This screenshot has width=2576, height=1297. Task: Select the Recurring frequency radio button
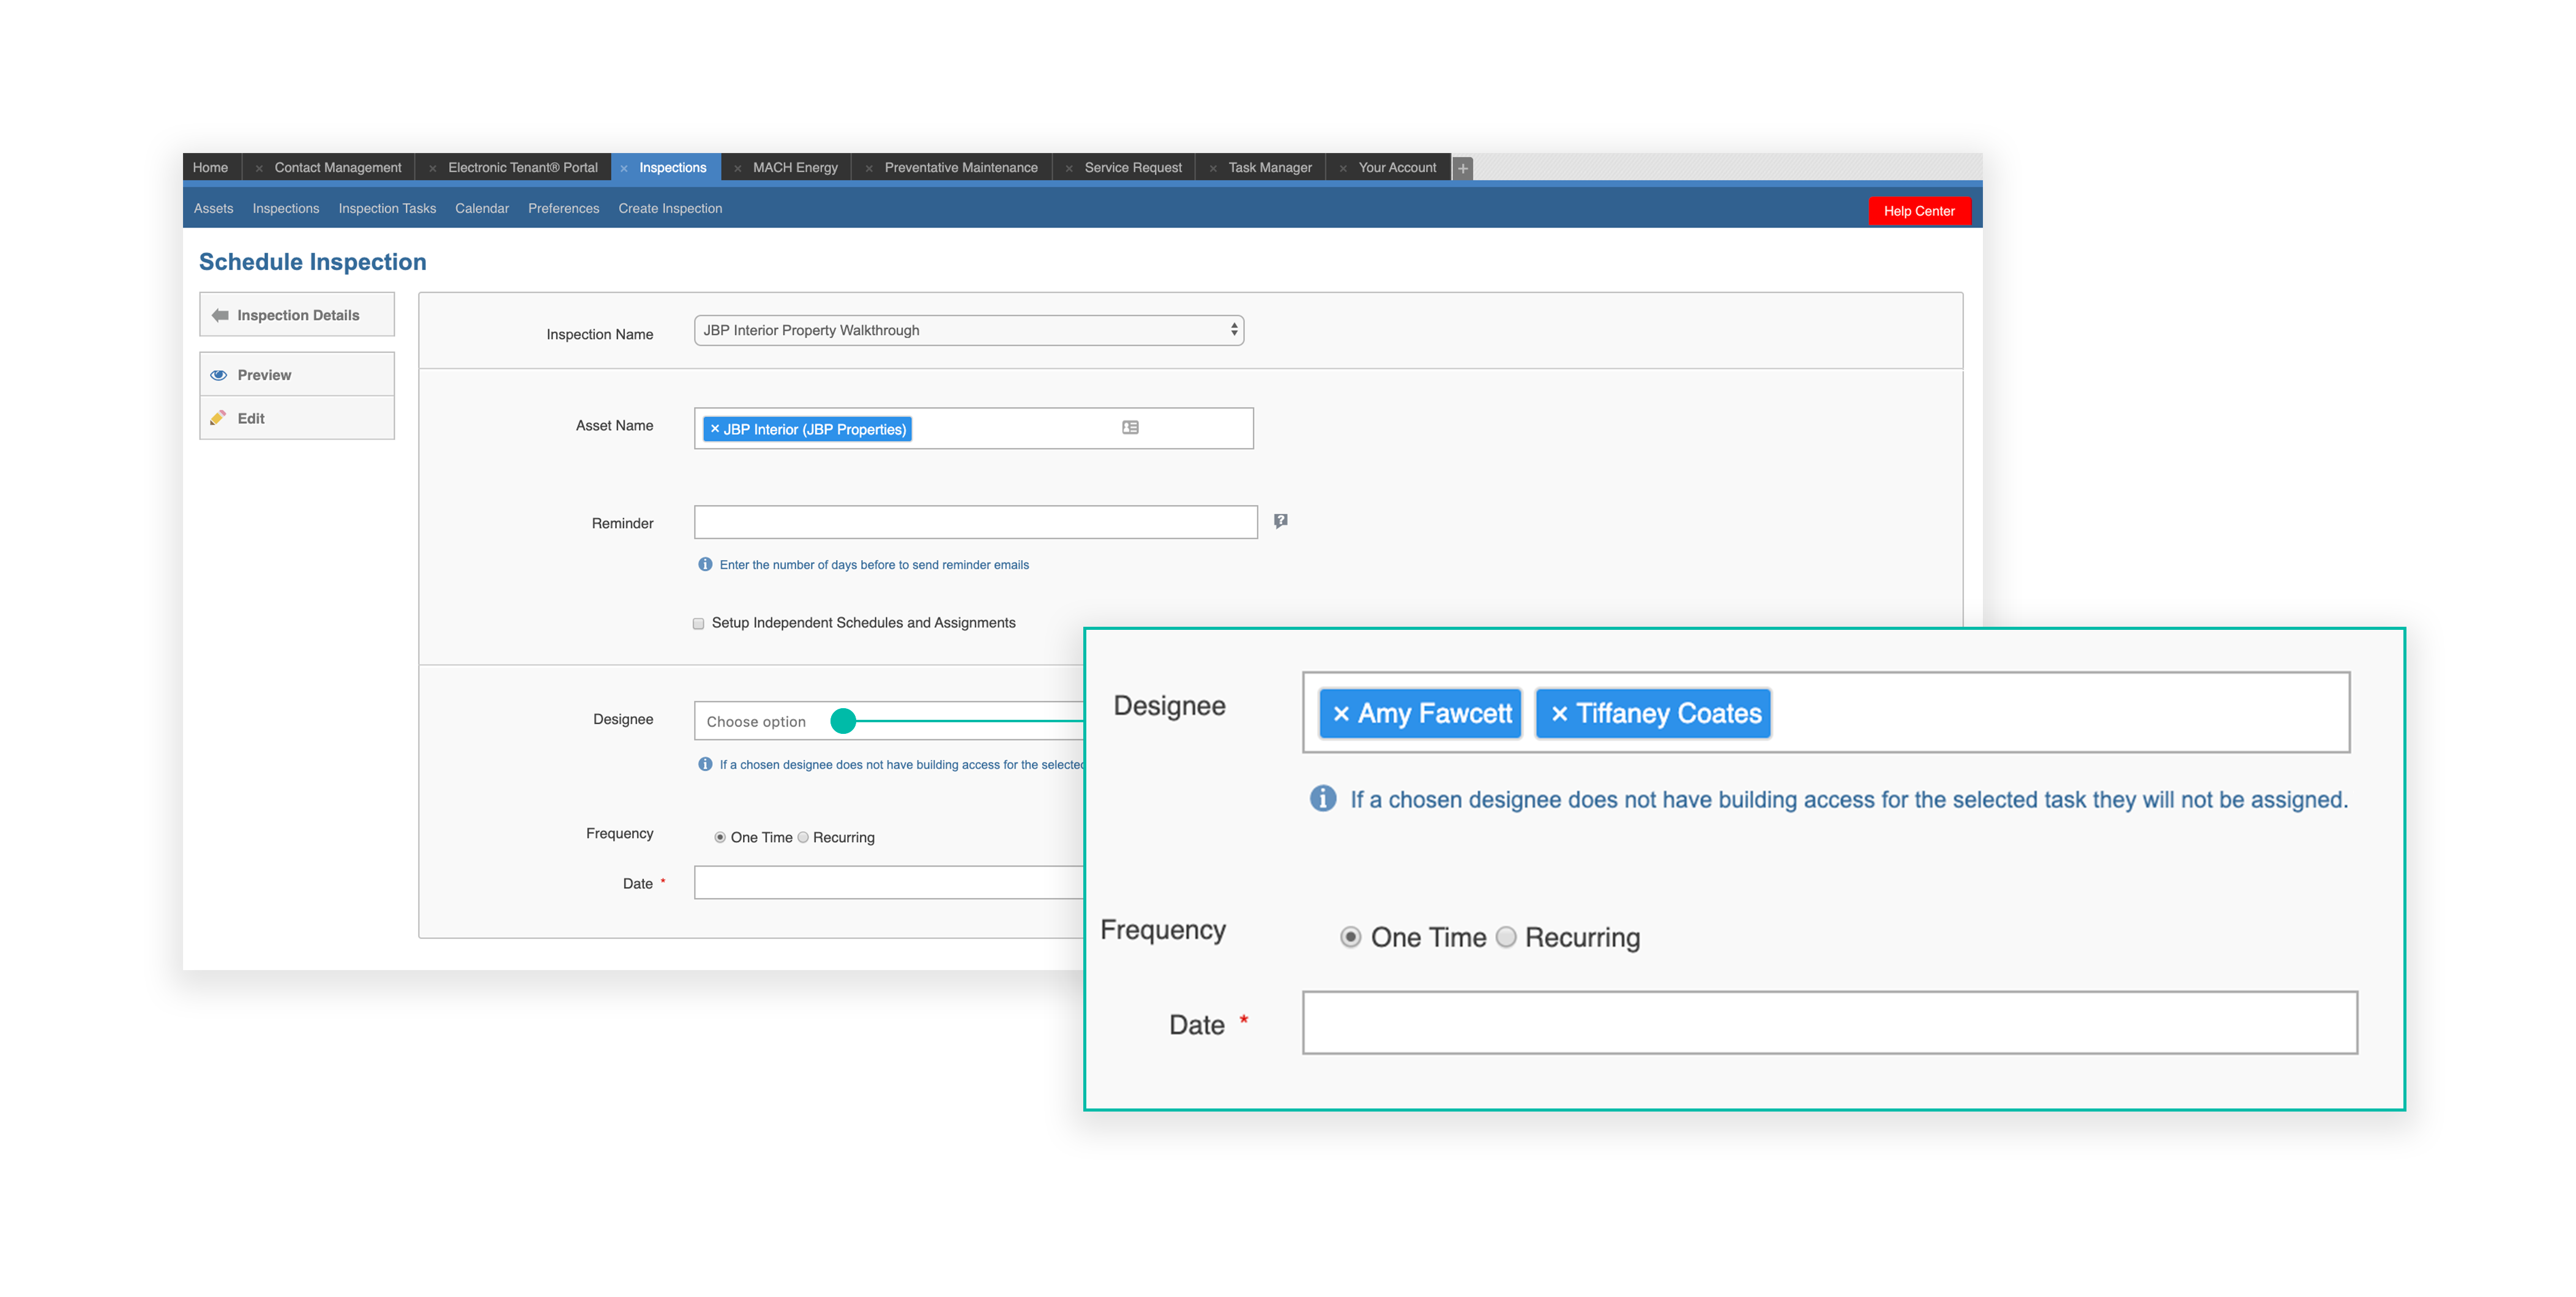point(803,837)
